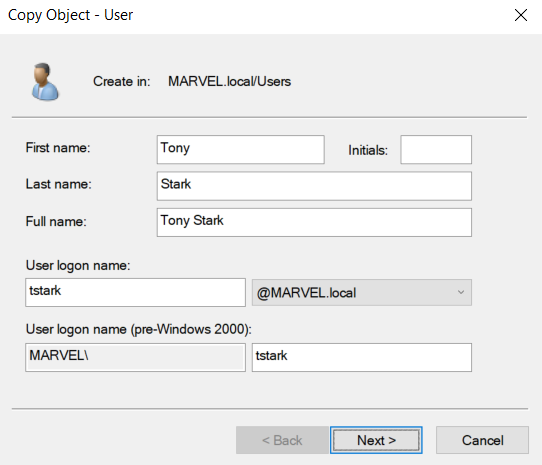Click the Next button
Viewport: 542px width, 465px height.
point(376,440)
